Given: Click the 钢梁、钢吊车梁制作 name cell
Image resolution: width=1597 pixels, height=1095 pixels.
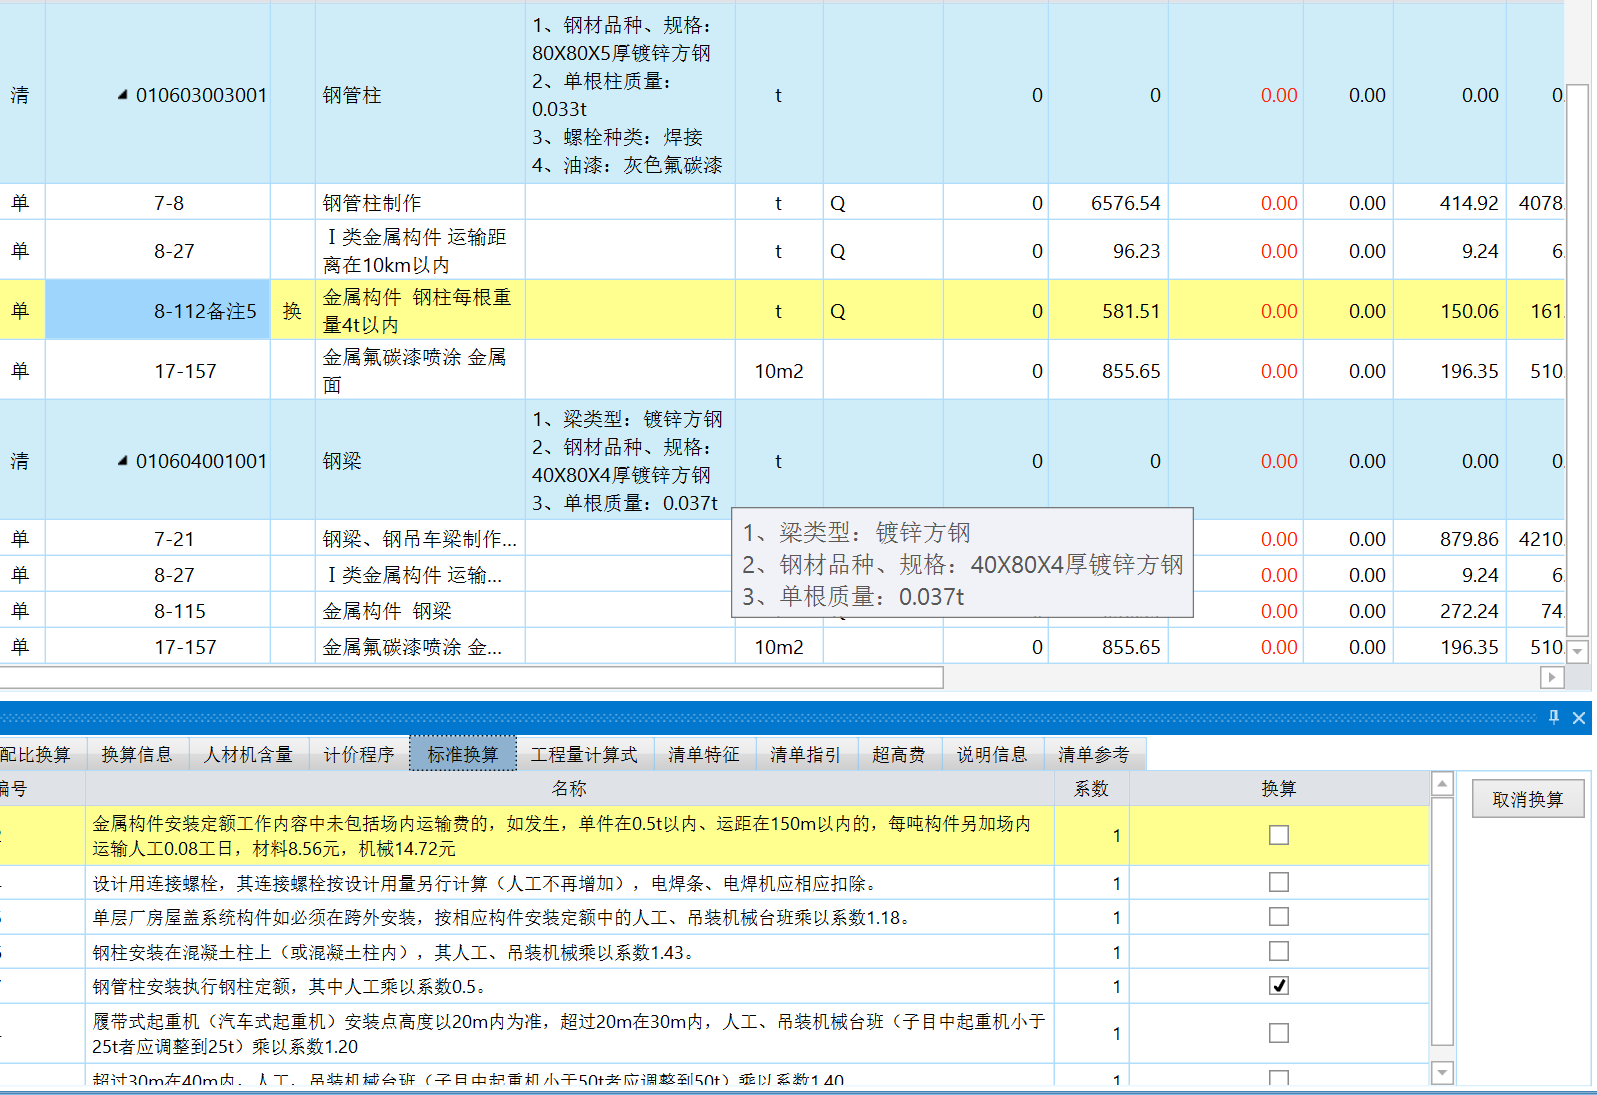Looking at the screenshot, I should click(x=420, y=539).
